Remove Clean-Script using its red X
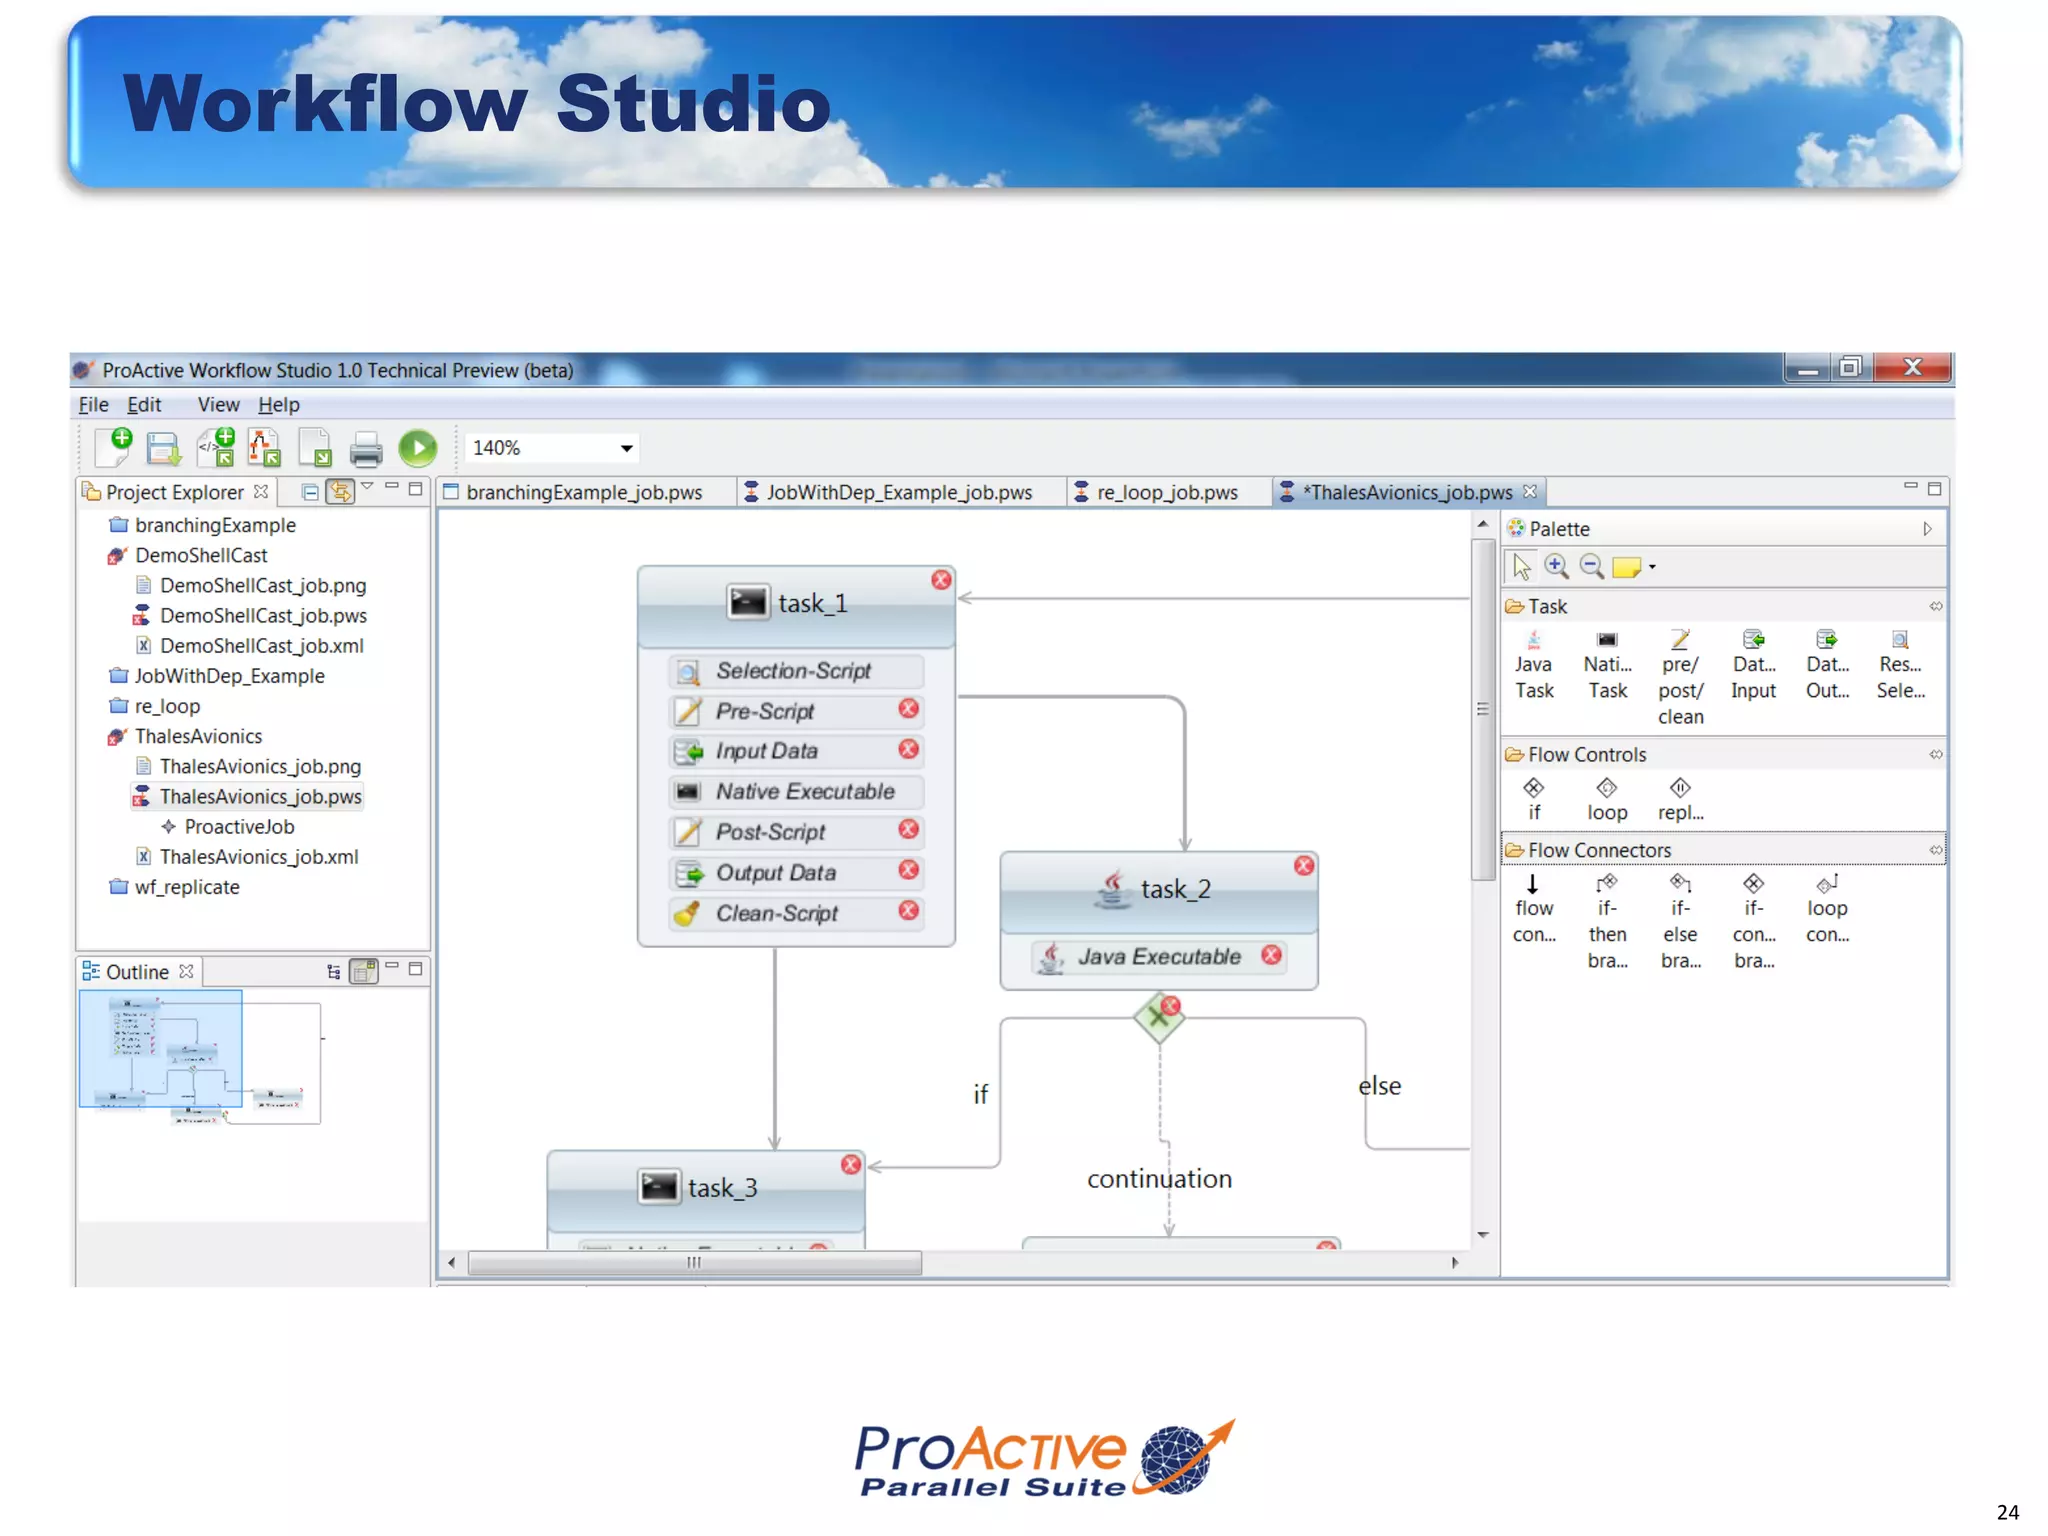The height and width of the screenshot is (1536, 2048). coord(908,911)
